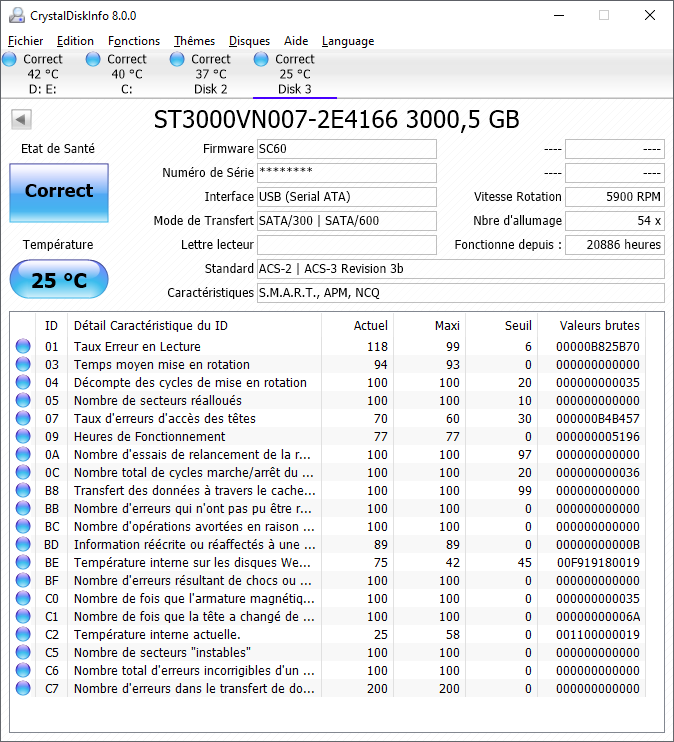Click the previous disk arrow button
This screenshot has height=742, width=674.
coord(21,119)
